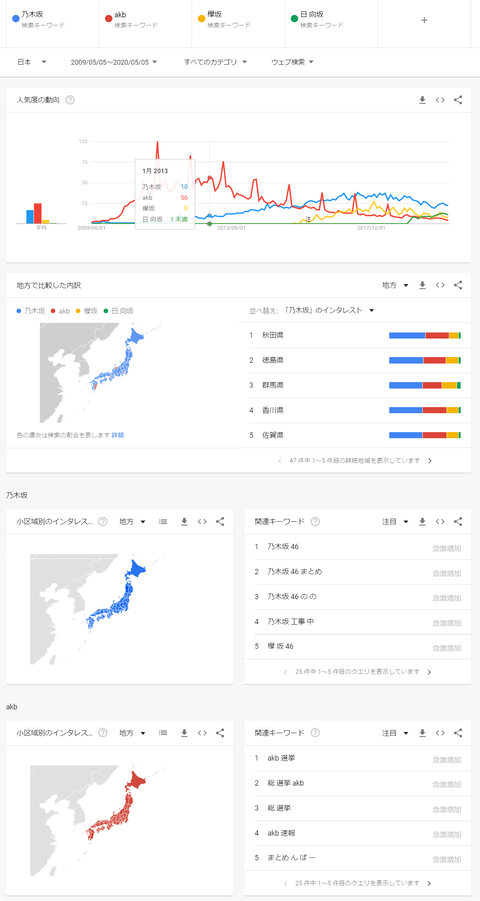Switch akb region map to list view

163,733
